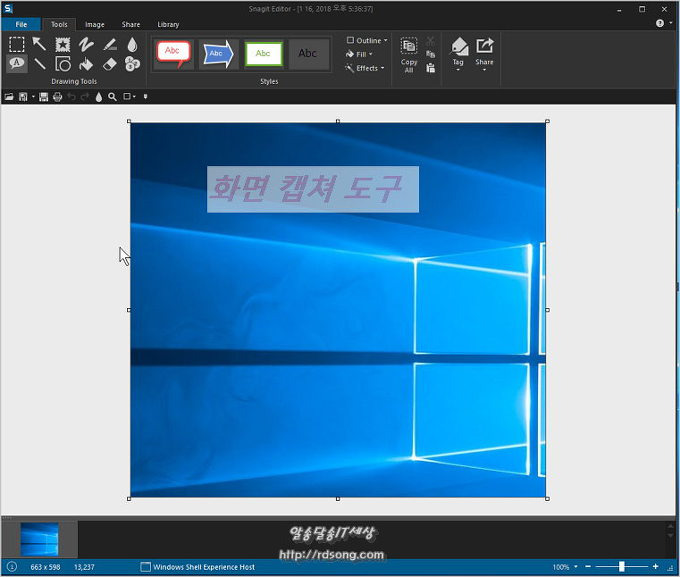Select the Eraser tool
The image size is (680, 577).
[x=110, y=64]
